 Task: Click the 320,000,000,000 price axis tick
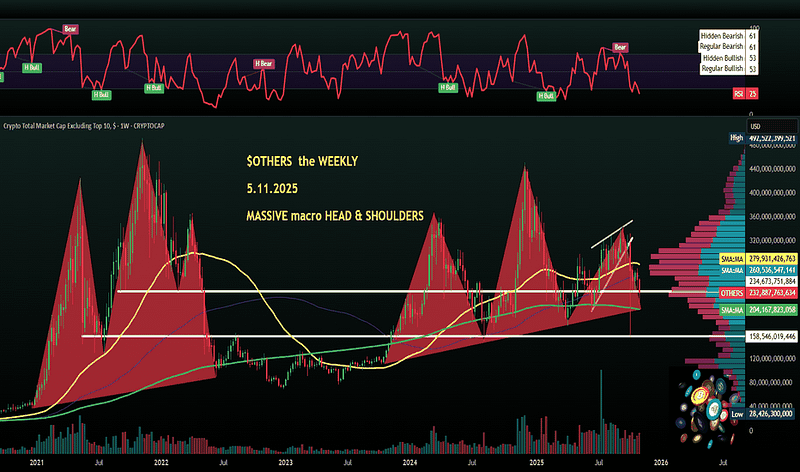[x=772, y=240]
